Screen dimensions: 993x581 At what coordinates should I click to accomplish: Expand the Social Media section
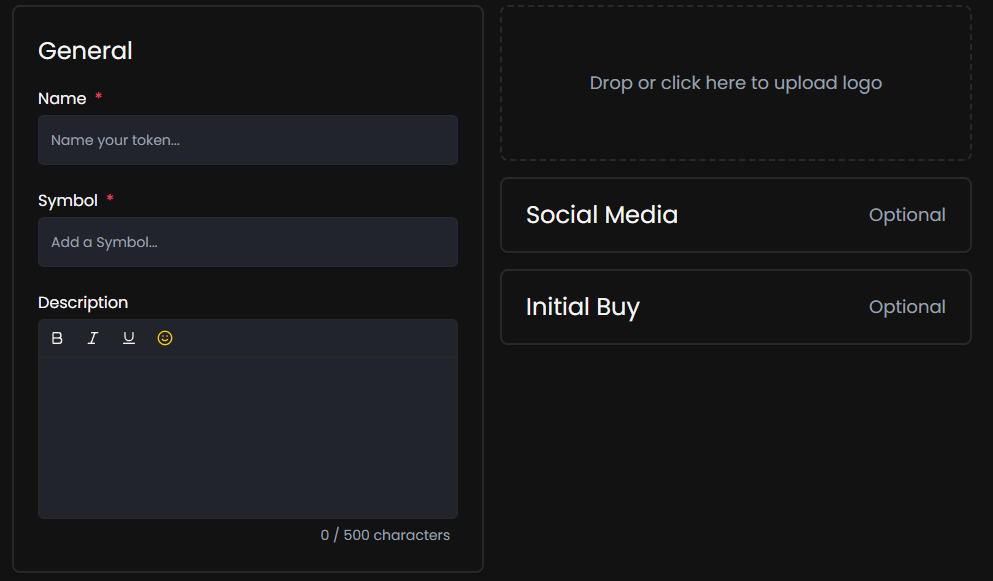coord(602,215)
